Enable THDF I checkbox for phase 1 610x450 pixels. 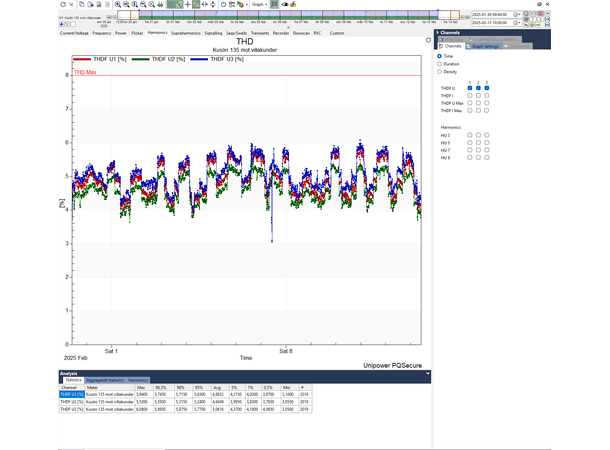470,95
